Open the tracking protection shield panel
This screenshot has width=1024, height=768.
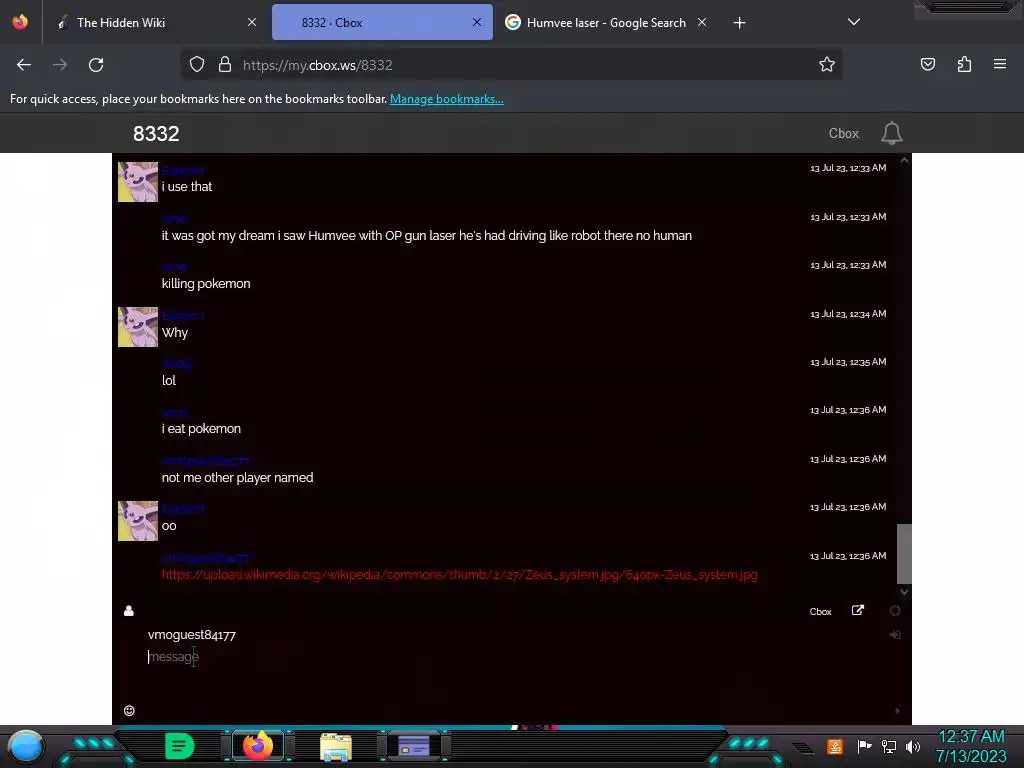point(197,65)
